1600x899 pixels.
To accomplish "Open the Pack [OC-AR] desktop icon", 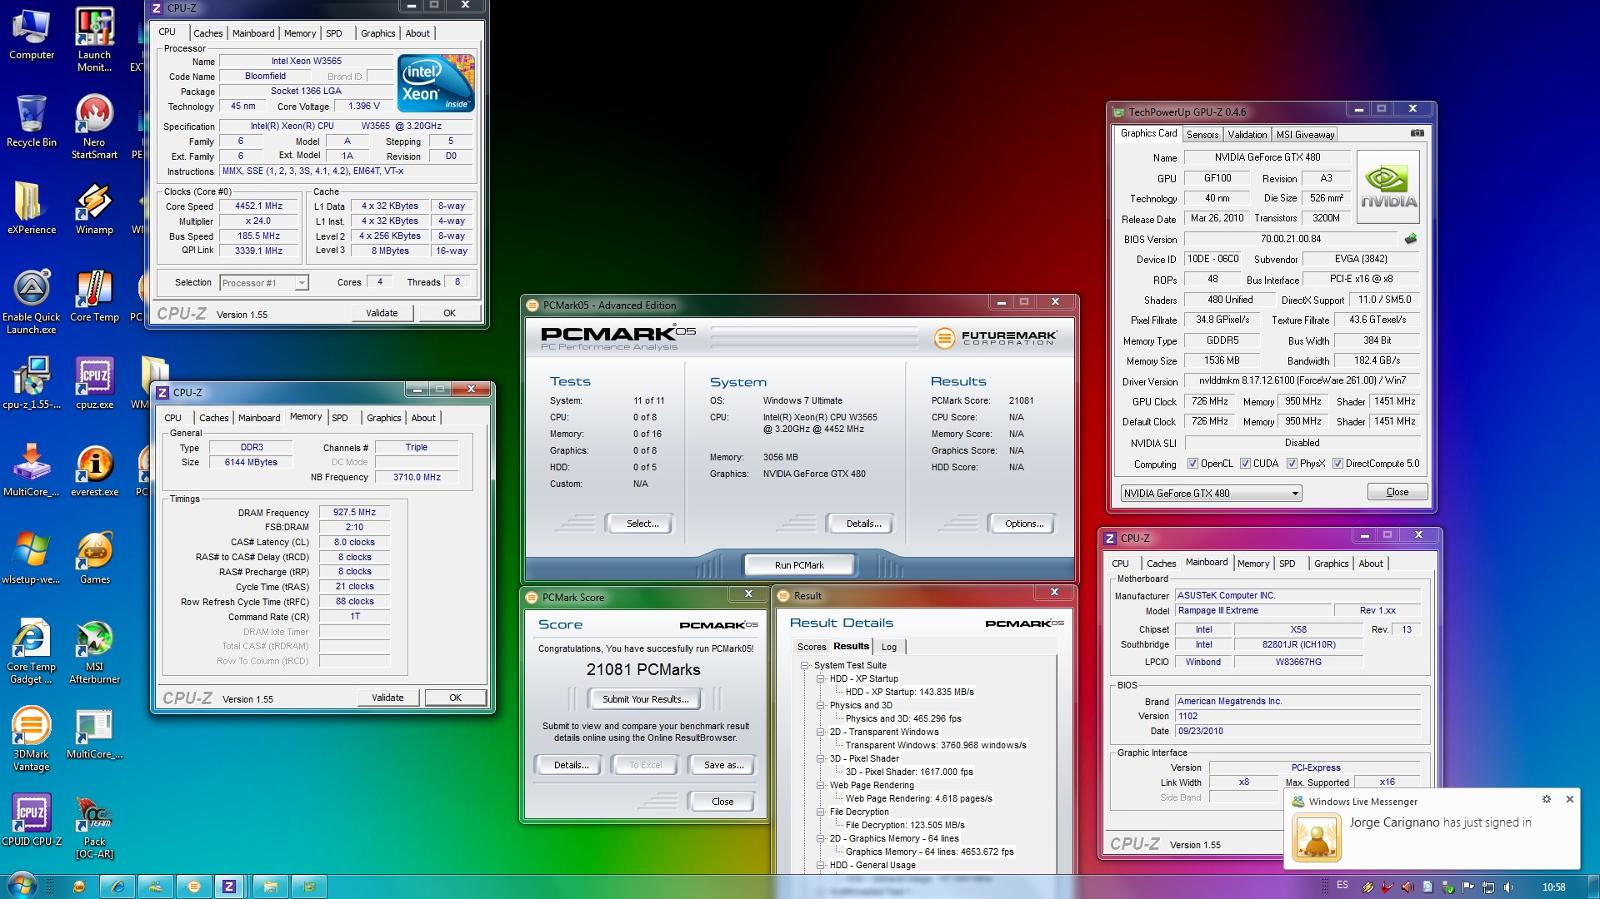I will [94, 826].
